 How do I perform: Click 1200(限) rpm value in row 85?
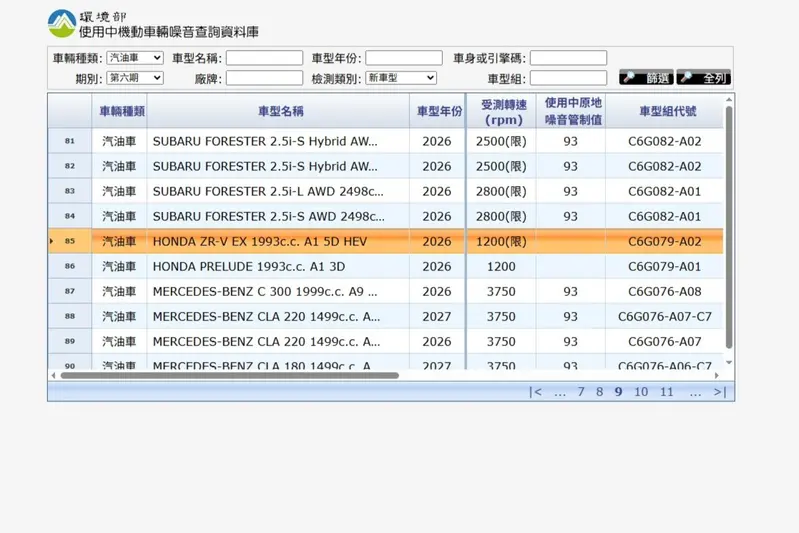tap(501, 241)
